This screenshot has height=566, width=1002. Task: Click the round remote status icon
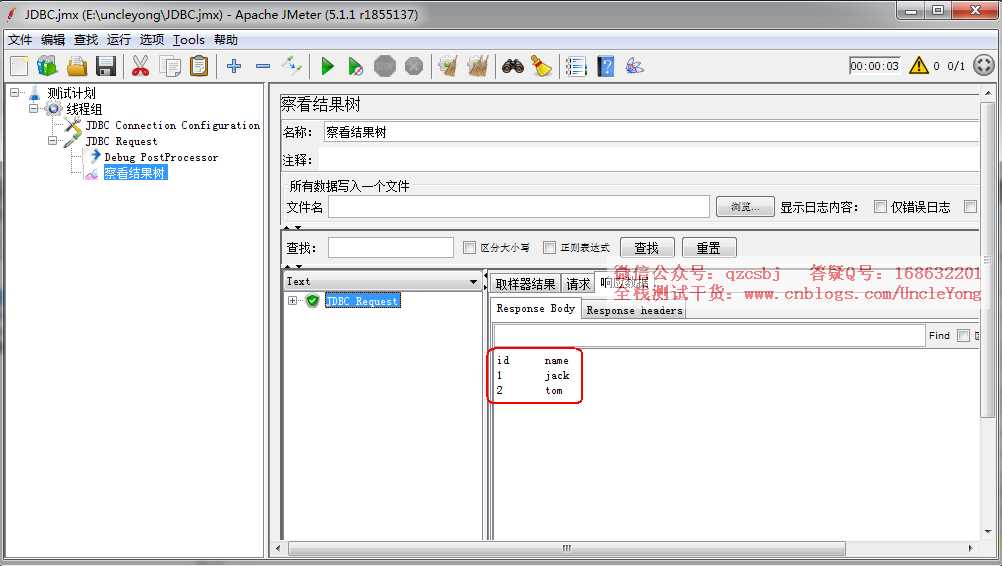point(984,65)
